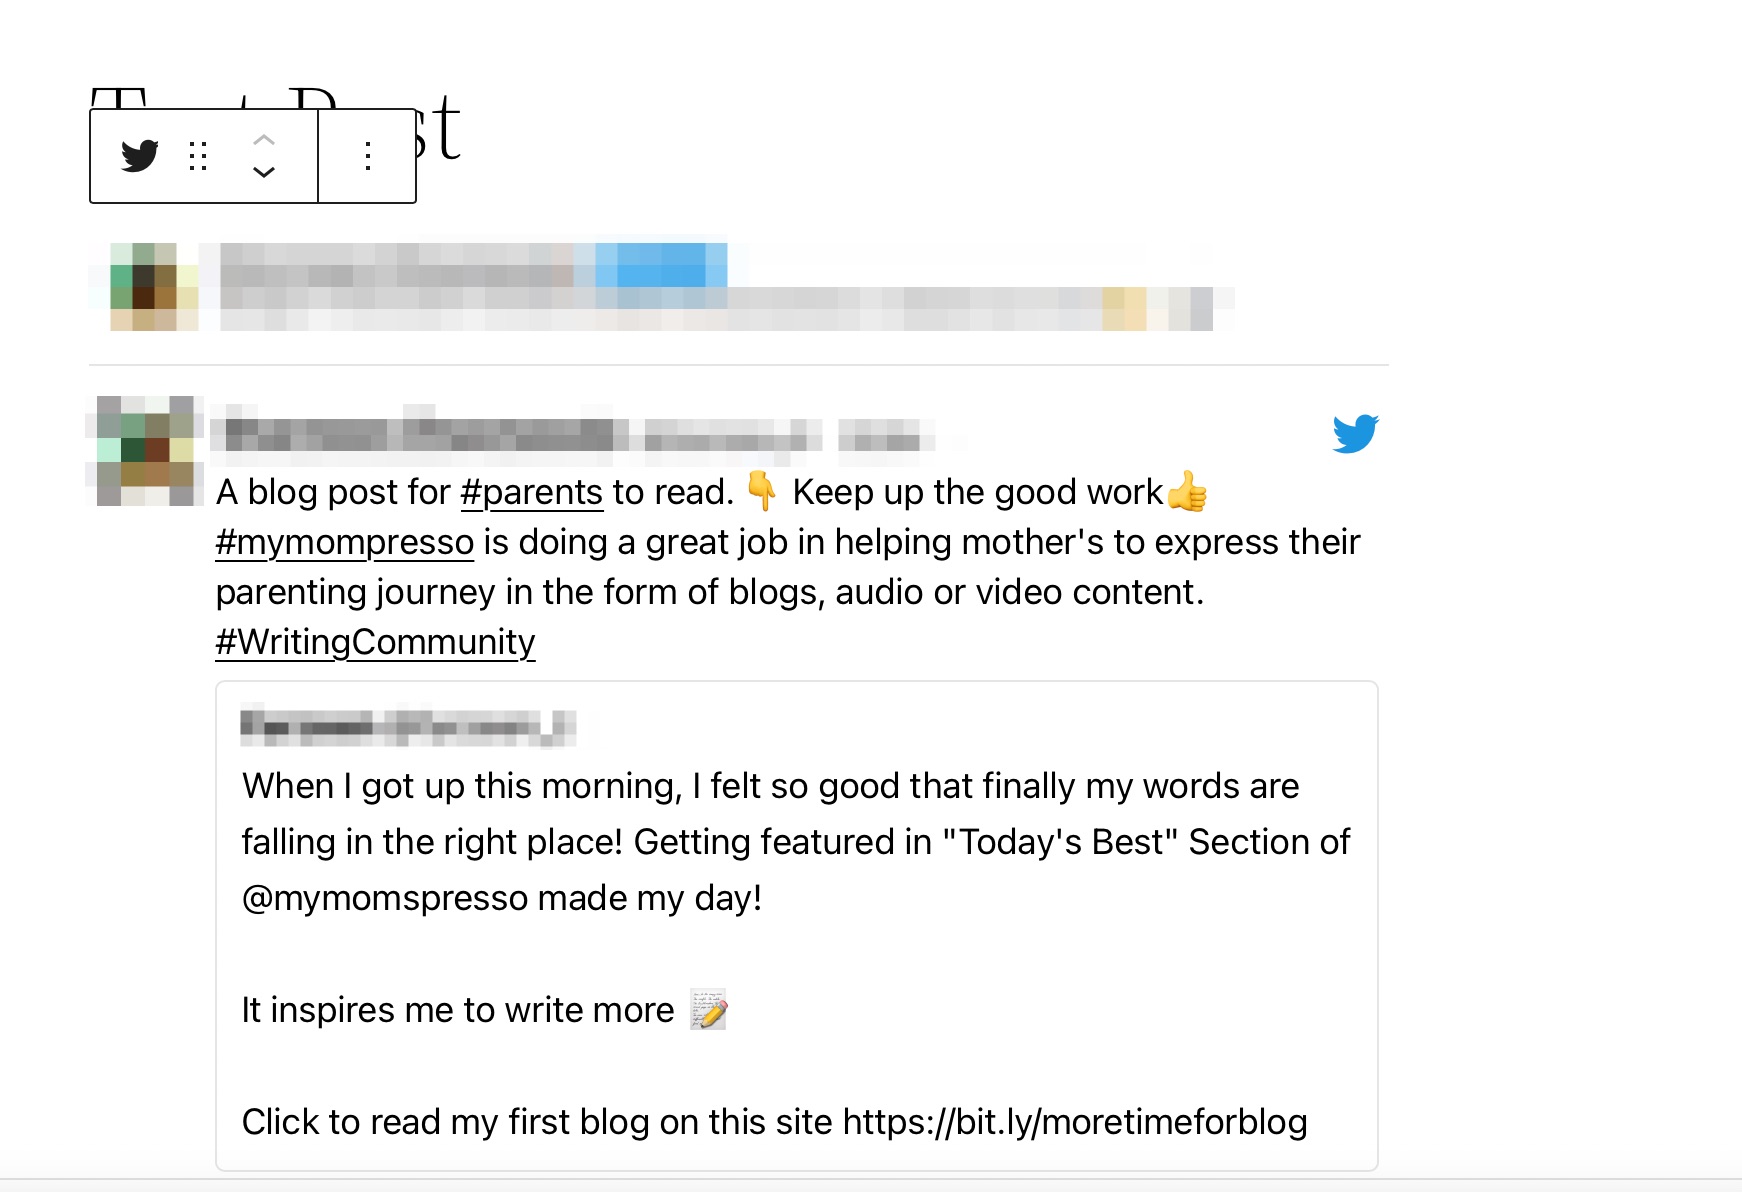Click the blue Twitter bird logo

(x=1355, y=434)
